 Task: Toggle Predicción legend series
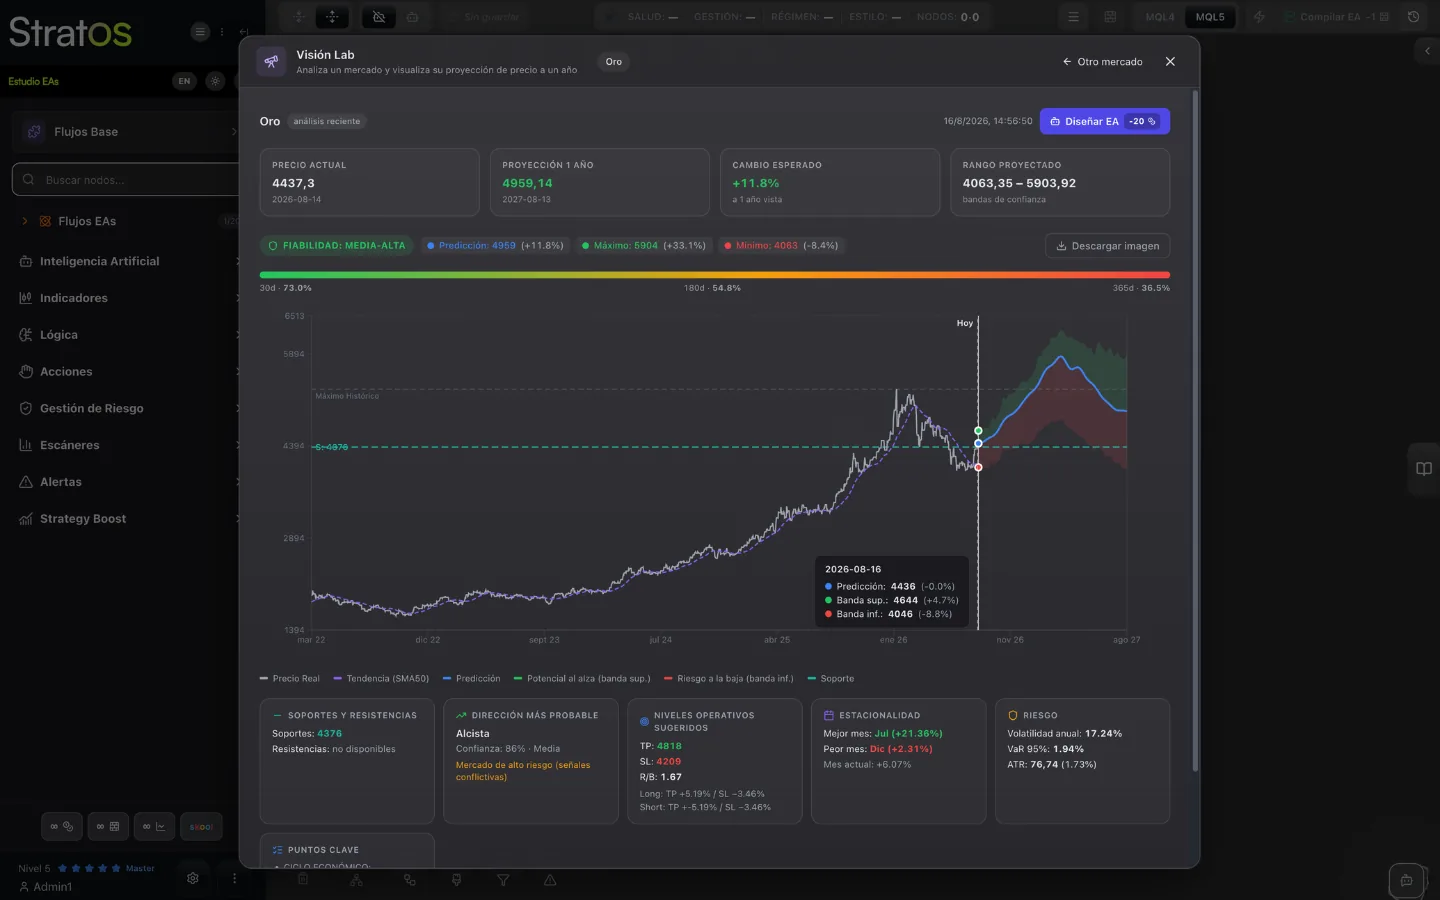click(471, 678)
